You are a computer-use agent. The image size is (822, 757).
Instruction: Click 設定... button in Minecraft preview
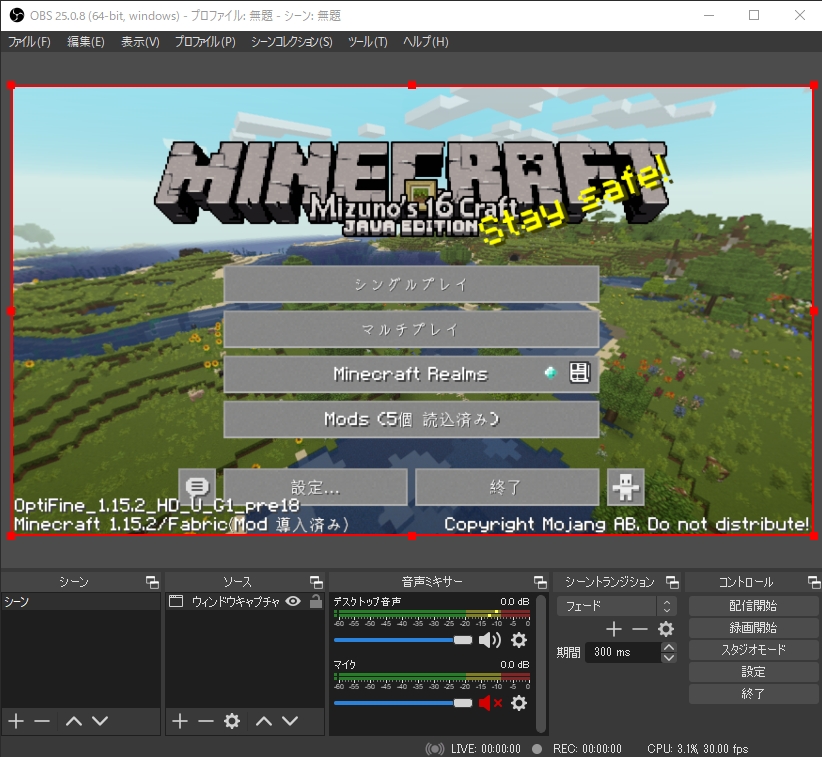point(316,487)
